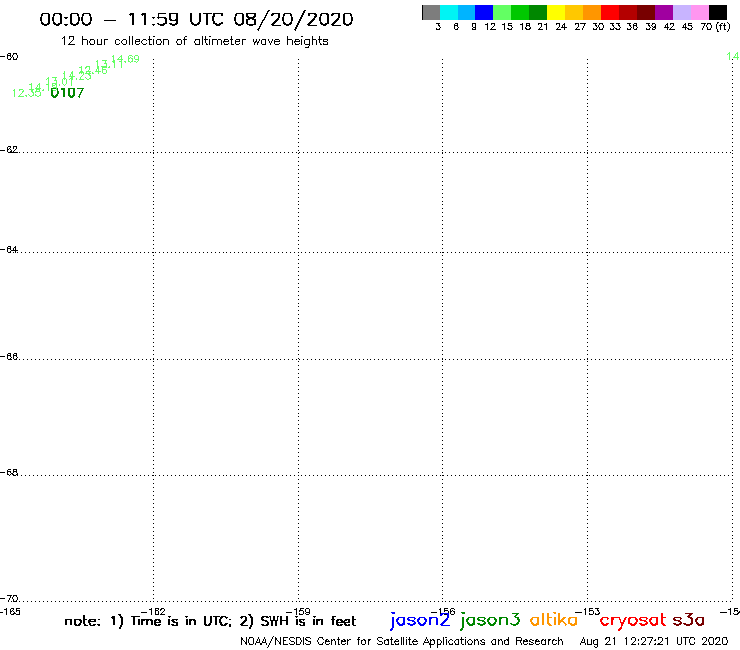This screenshot has height=650, width=740.
Task: Select the green jason3 legend label
Action: [x=490, y=620]
